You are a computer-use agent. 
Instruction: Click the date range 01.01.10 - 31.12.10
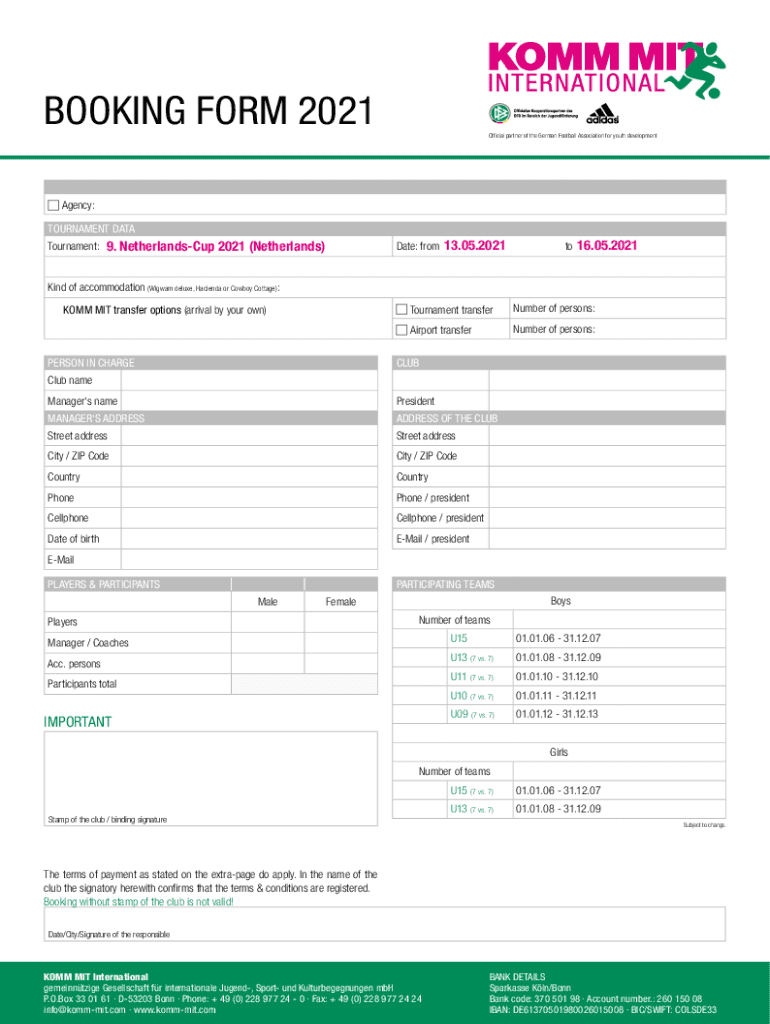click(x=557, y=677)
